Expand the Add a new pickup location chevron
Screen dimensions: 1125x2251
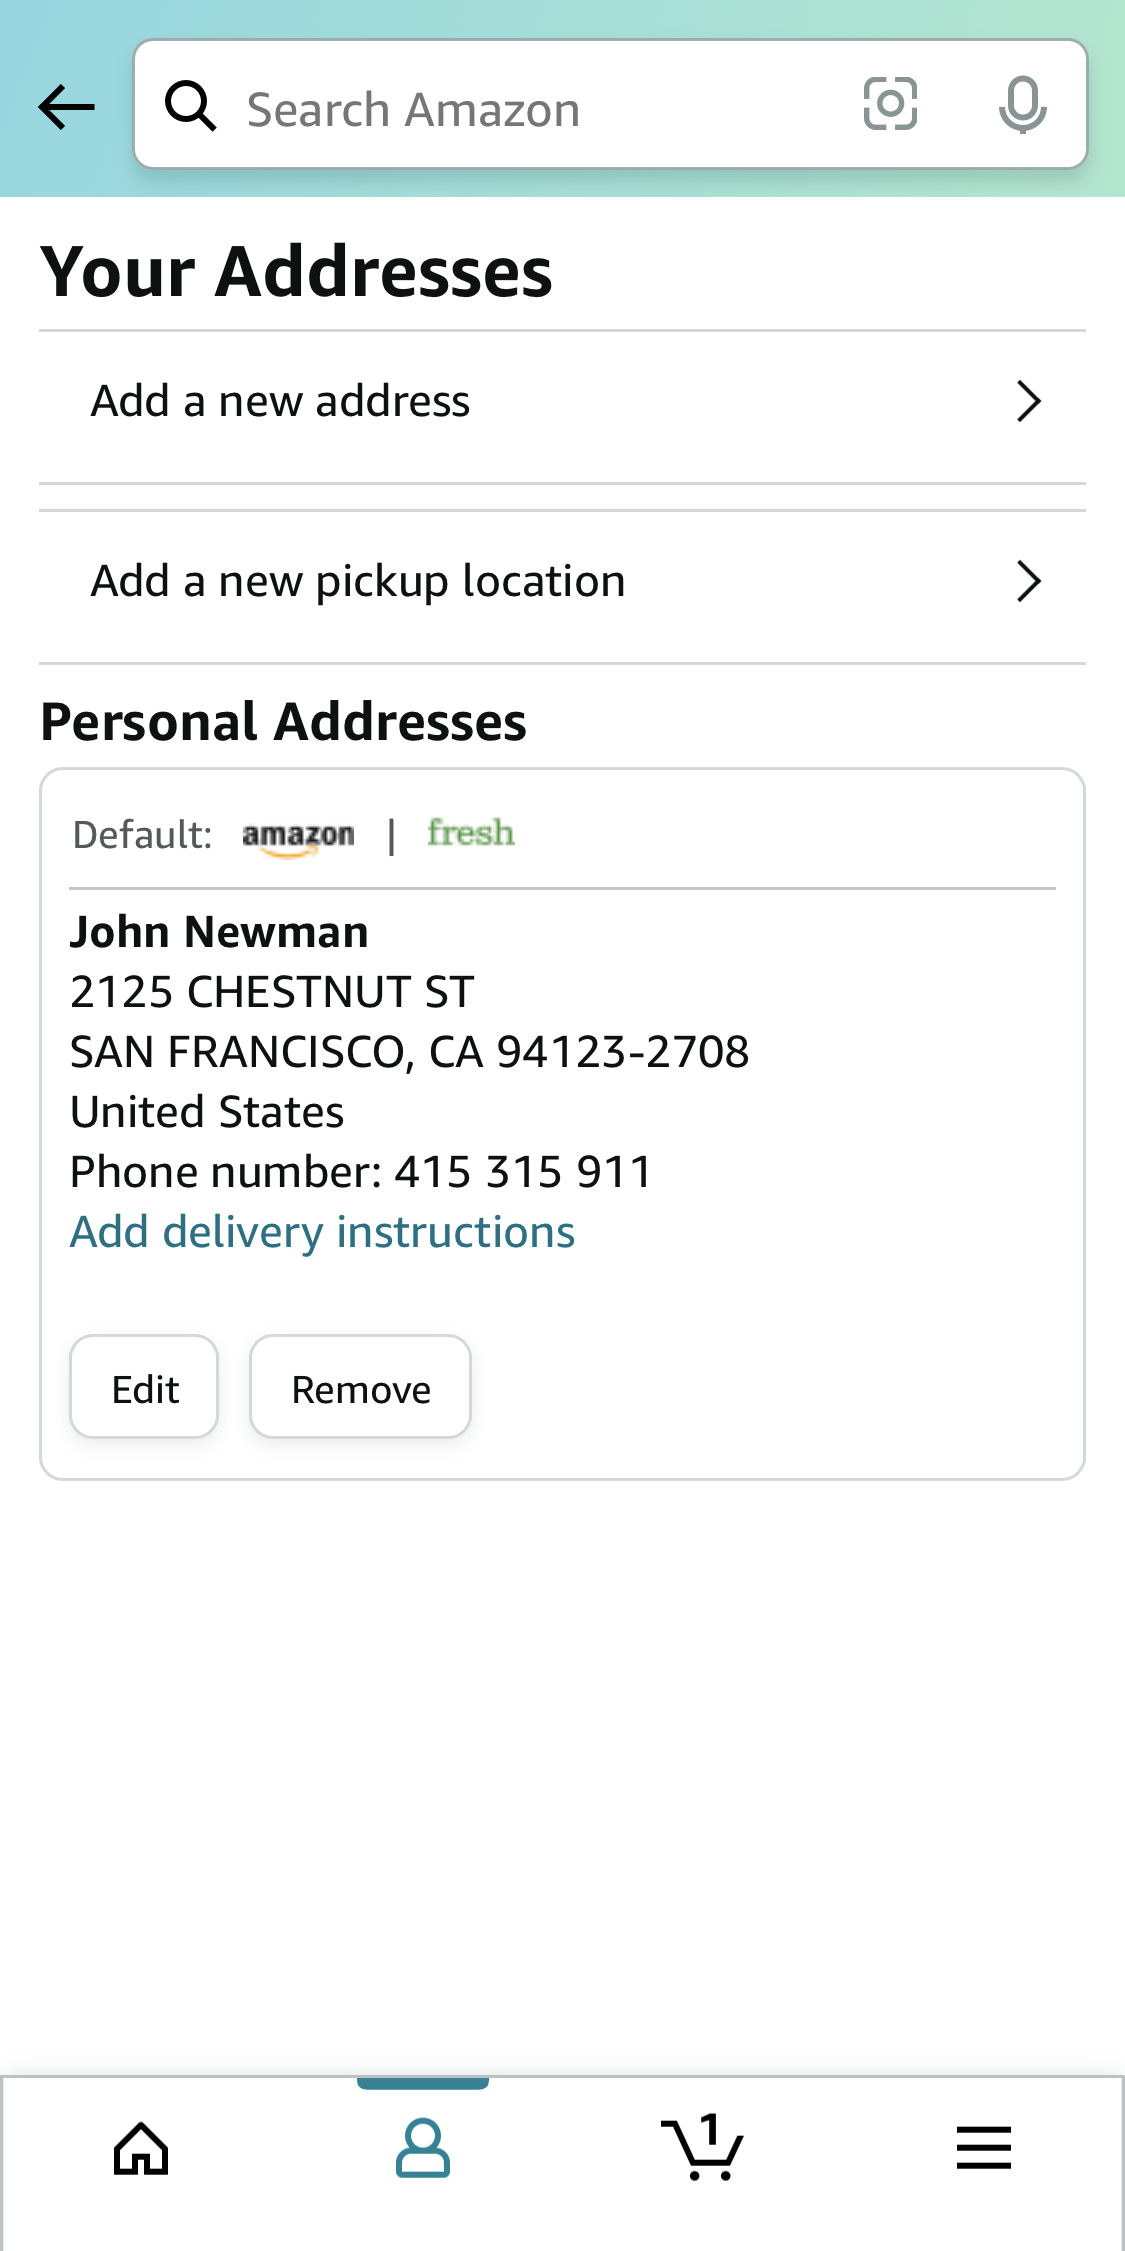click(x=1028, y=579)
